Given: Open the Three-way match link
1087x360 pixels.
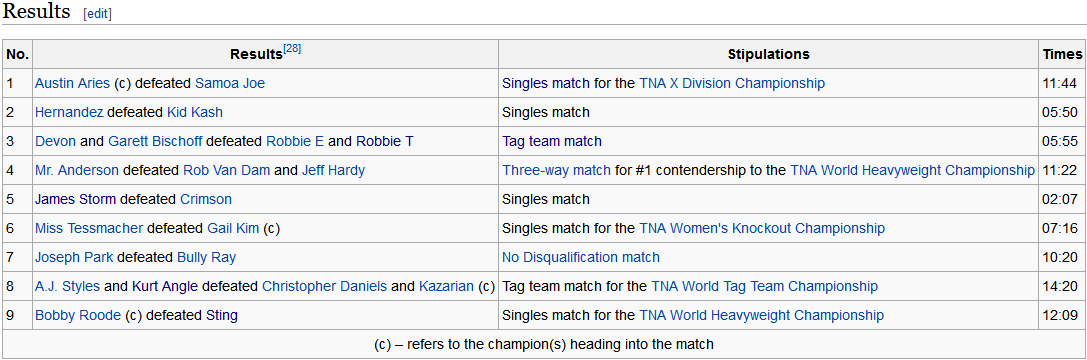Looking at the screenshot, I should 557,171.
